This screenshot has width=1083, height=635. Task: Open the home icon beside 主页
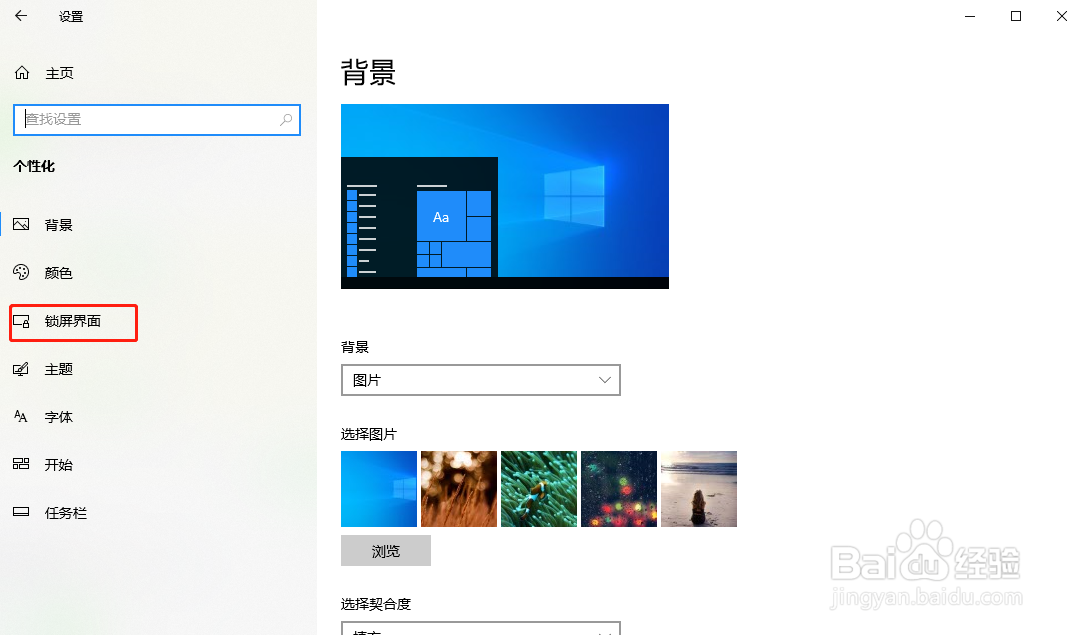(22, 73)
